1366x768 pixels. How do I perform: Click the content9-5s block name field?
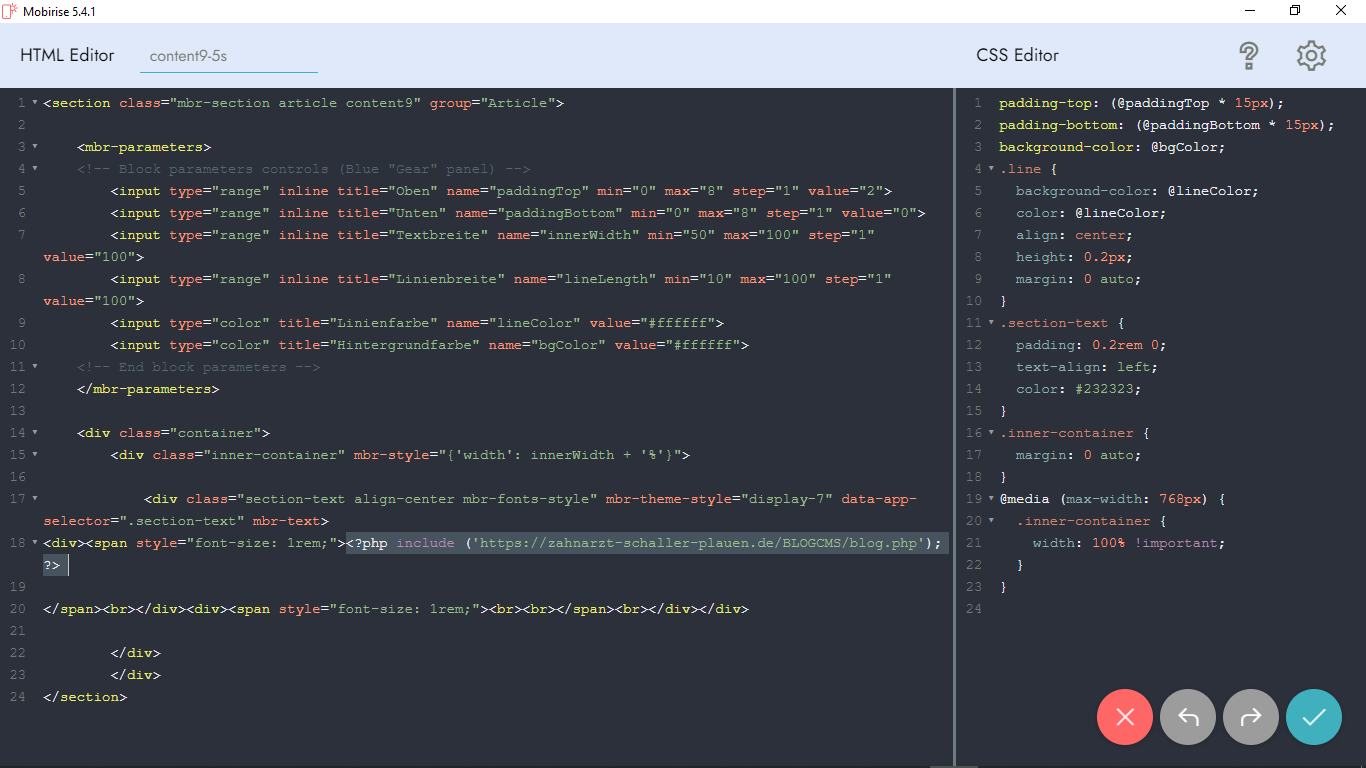coord(228,56)
